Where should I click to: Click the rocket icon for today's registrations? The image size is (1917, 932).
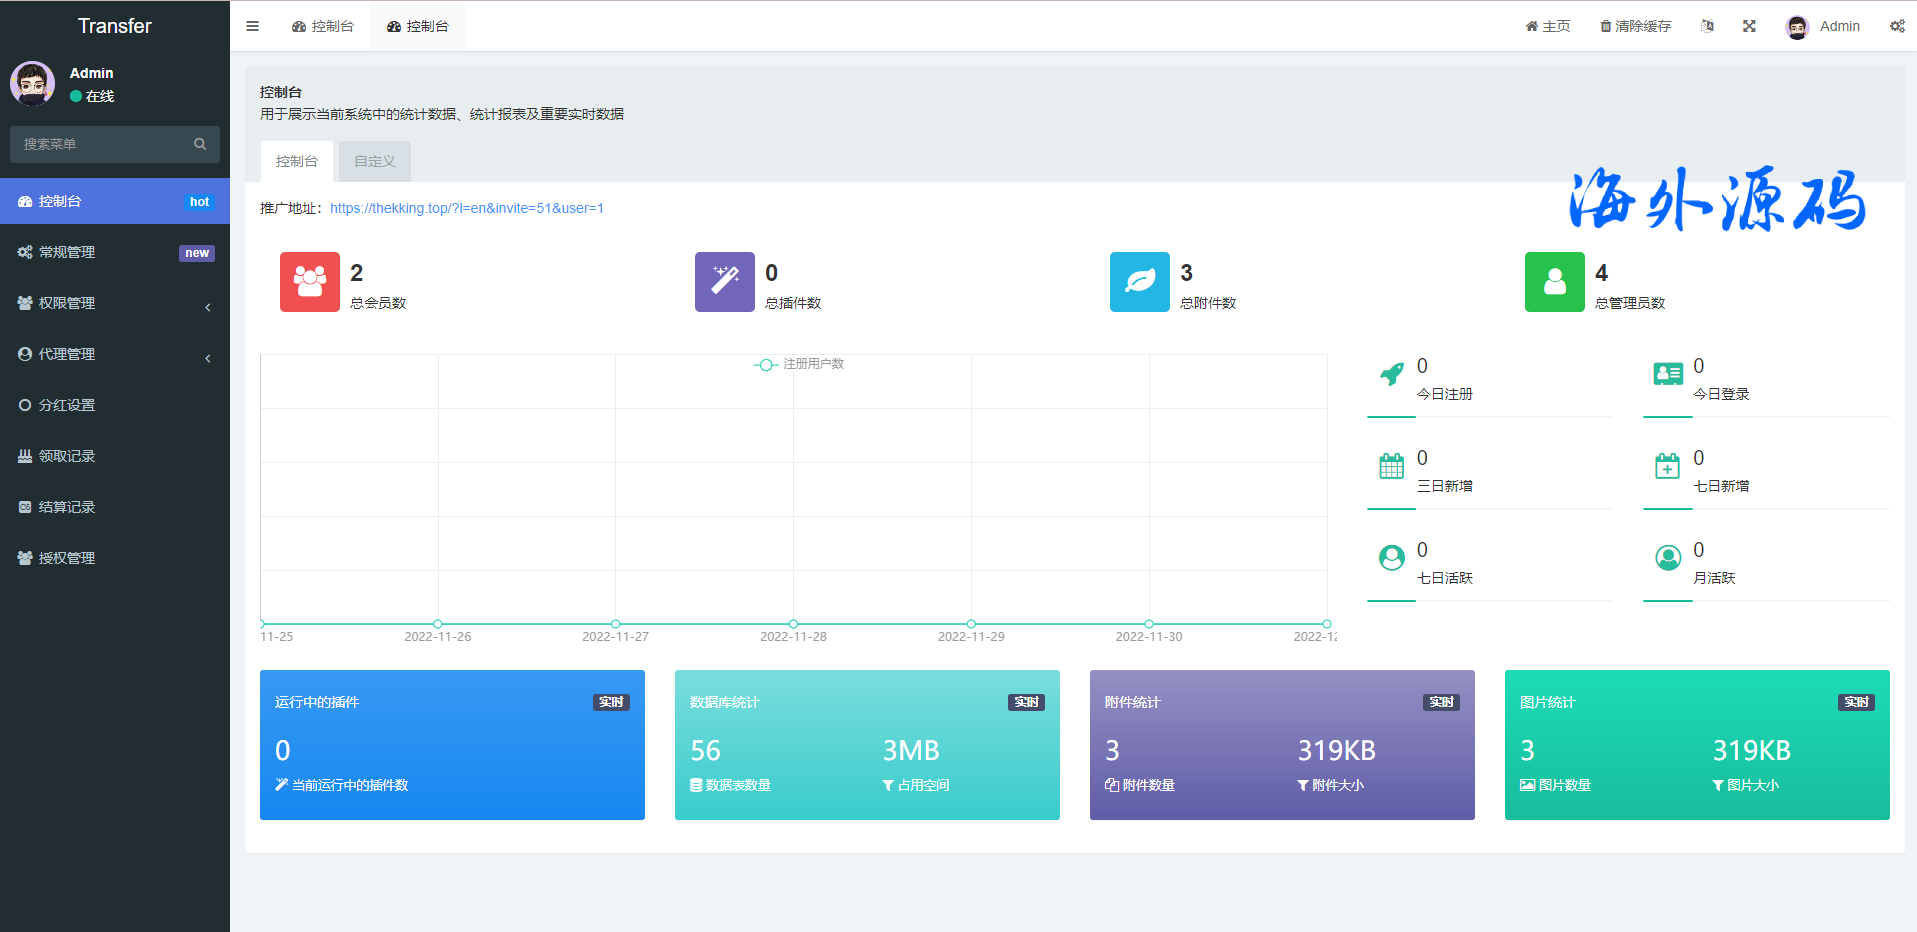(1391, 374)
